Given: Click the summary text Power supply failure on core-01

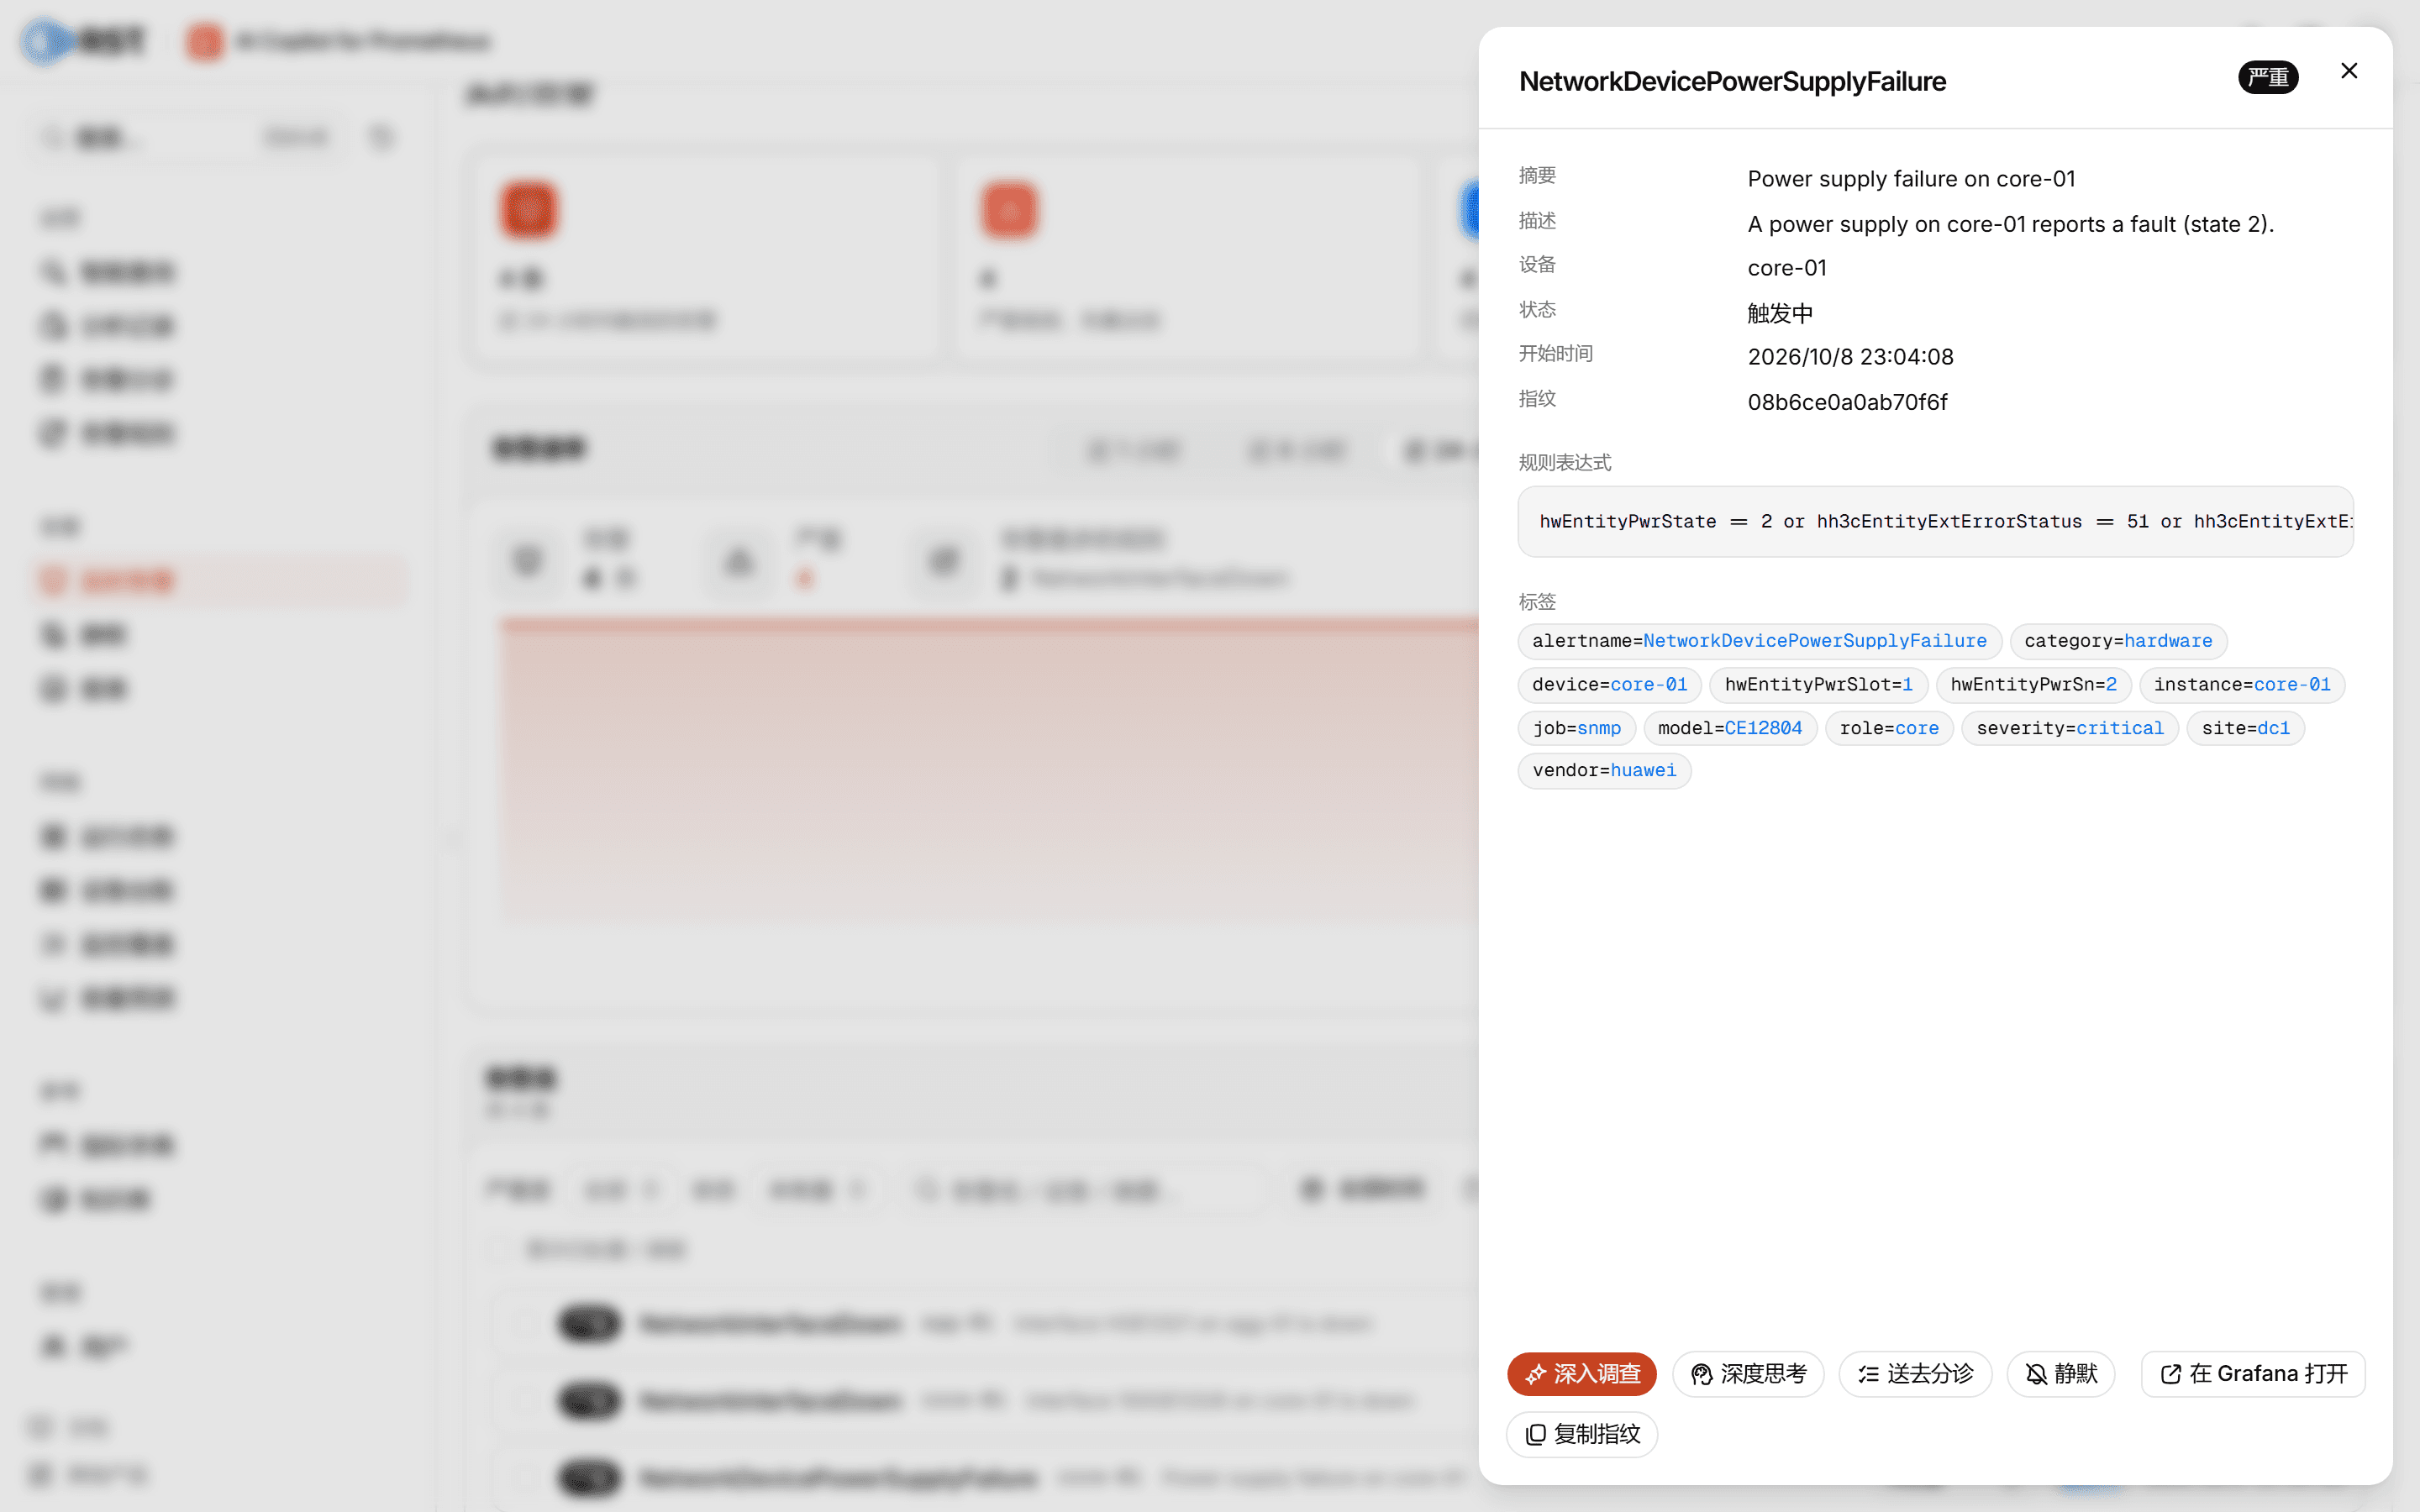Looking at the screenshot, I should click(x=1911, y=179).
